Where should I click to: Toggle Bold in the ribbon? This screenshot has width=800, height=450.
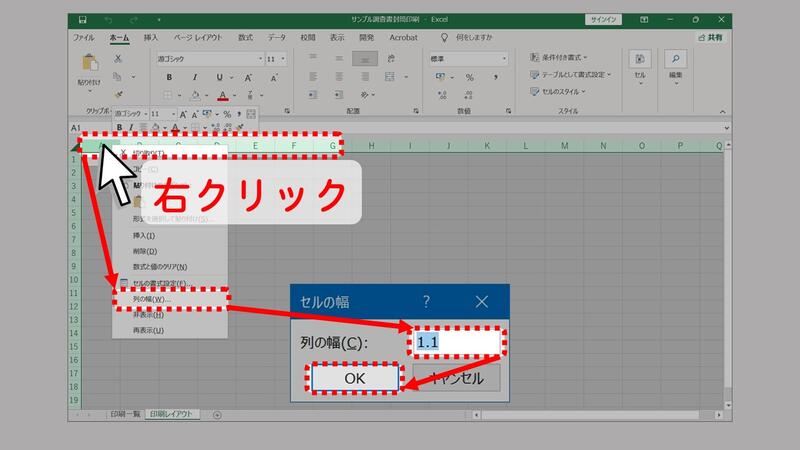(169, 78)
